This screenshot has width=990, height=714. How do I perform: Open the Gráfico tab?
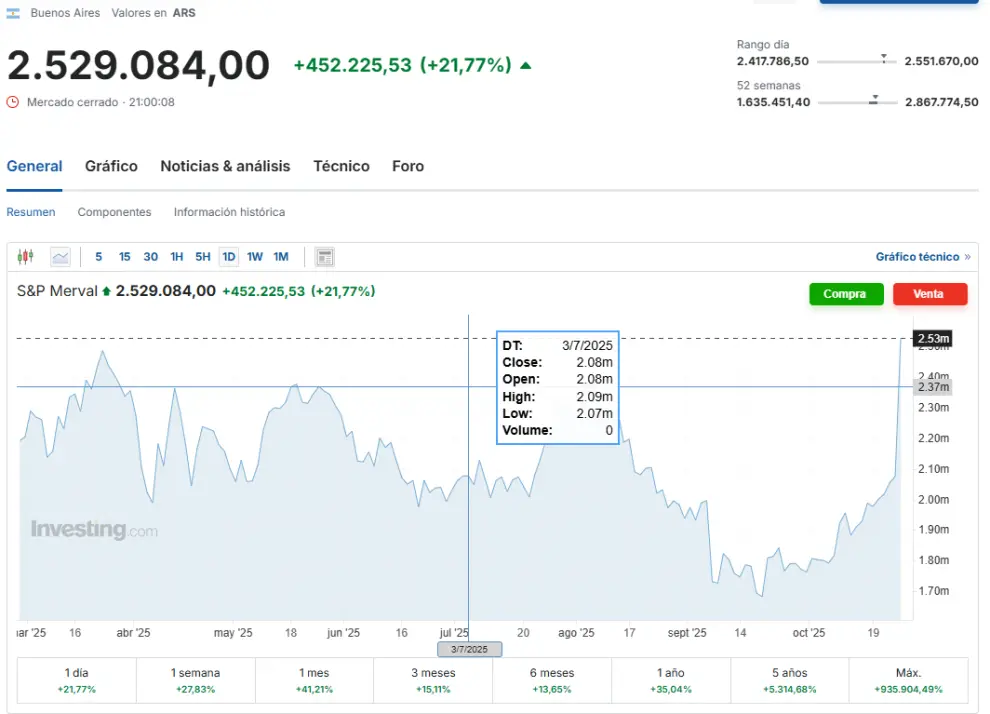pyautogui.click(x=111, y=166)
